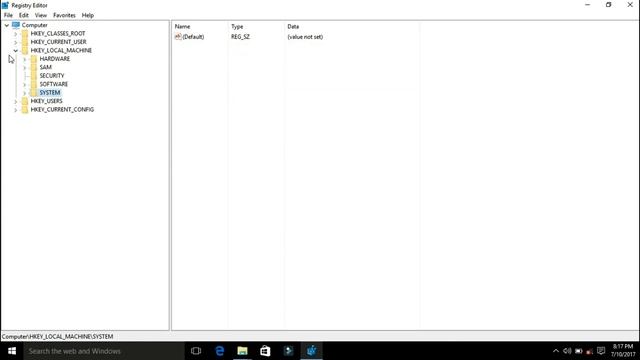Select the (Default) value name
The image size is (640, 360).
click(193, 37)
